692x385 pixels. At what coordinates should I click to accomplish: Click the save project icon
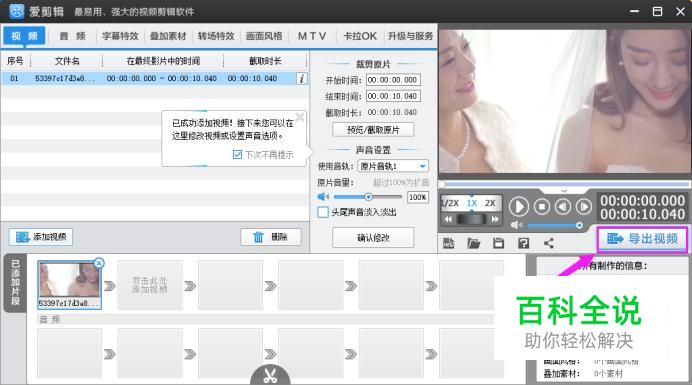click(x=498, y=243)
